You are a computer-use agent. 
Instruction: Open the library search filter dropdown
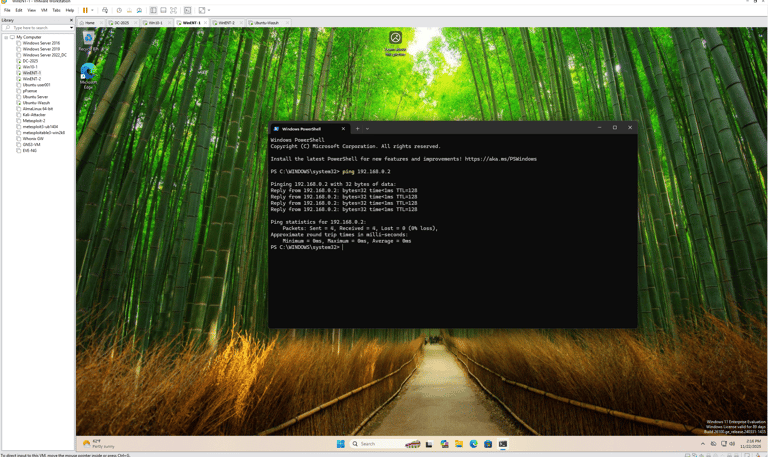pos(72,28)
